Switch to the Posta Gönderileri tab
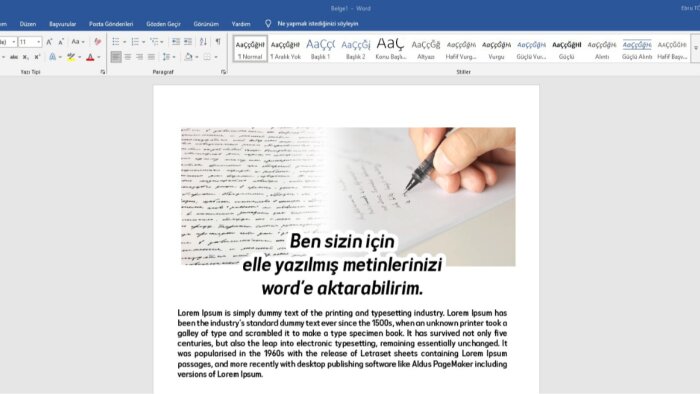 [x=111, y=24]
